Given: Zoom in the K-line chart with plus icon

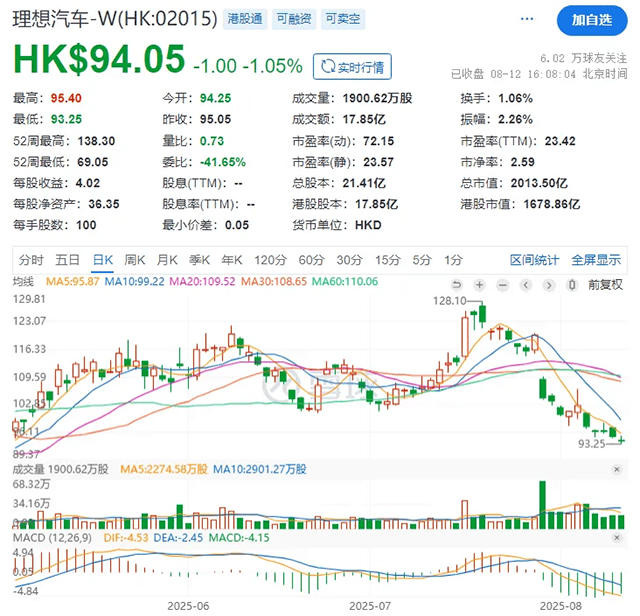Looking at the screenshot, I should coord(480,285).
